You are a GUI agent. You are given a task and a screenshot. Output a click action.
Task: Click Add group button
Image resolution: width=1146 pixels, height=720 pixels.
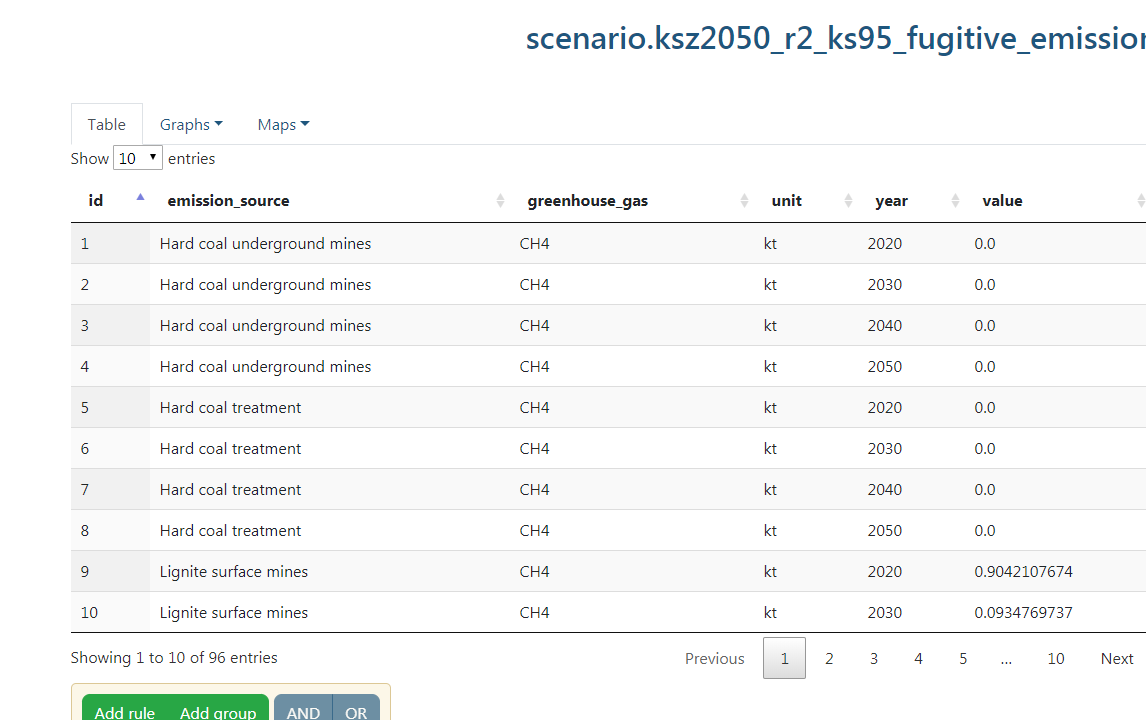(218, 708)
